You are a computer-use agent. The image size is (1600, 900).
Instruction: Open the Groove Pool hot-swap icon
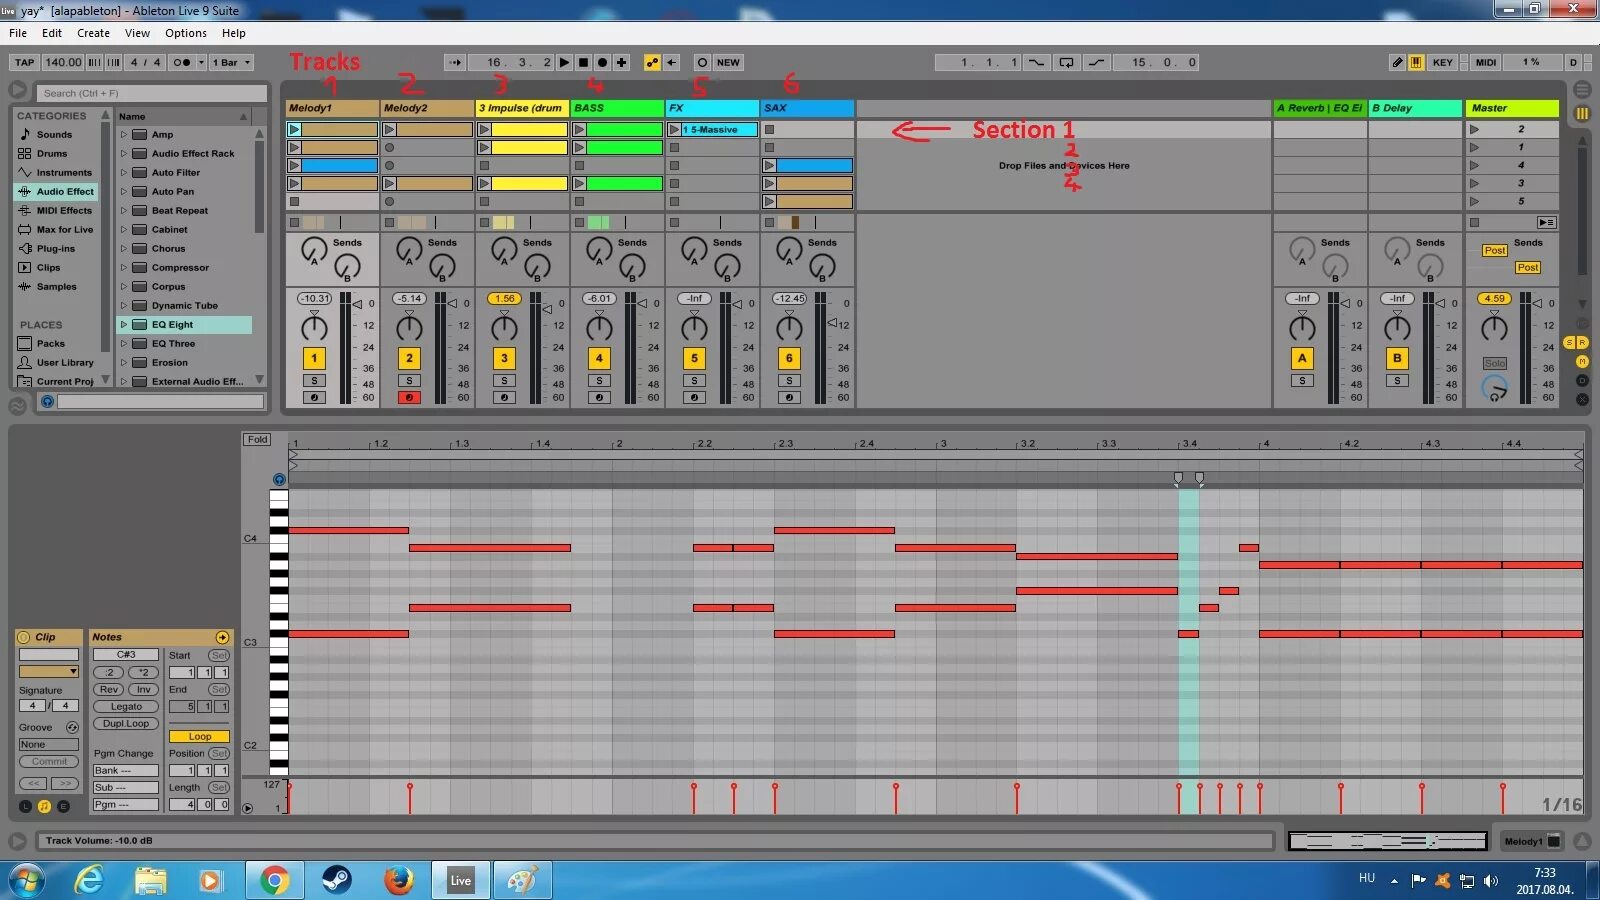pos(72,727)
